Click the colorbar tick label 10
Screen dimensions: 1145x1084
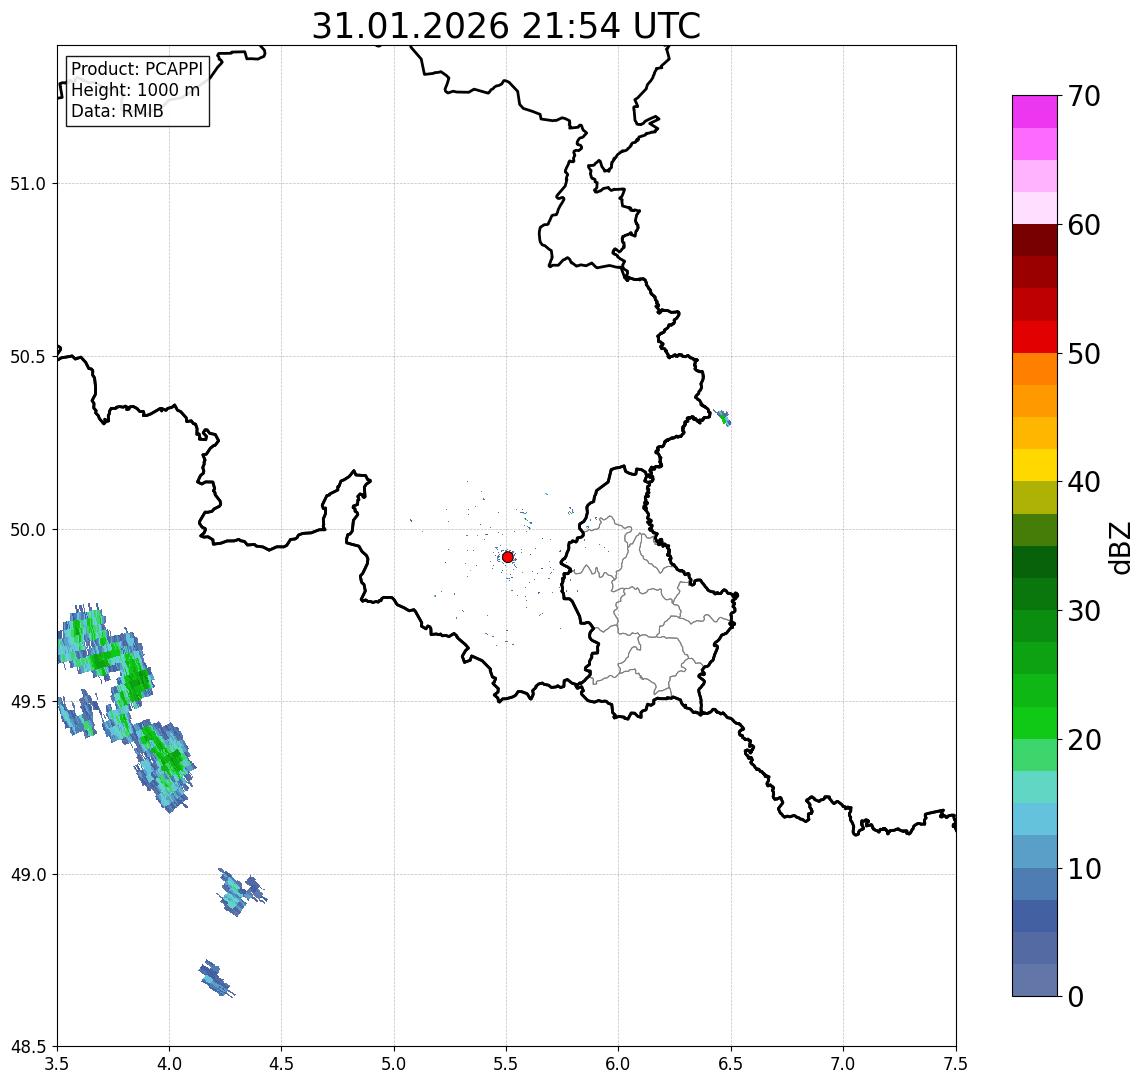pos(1084,869)
